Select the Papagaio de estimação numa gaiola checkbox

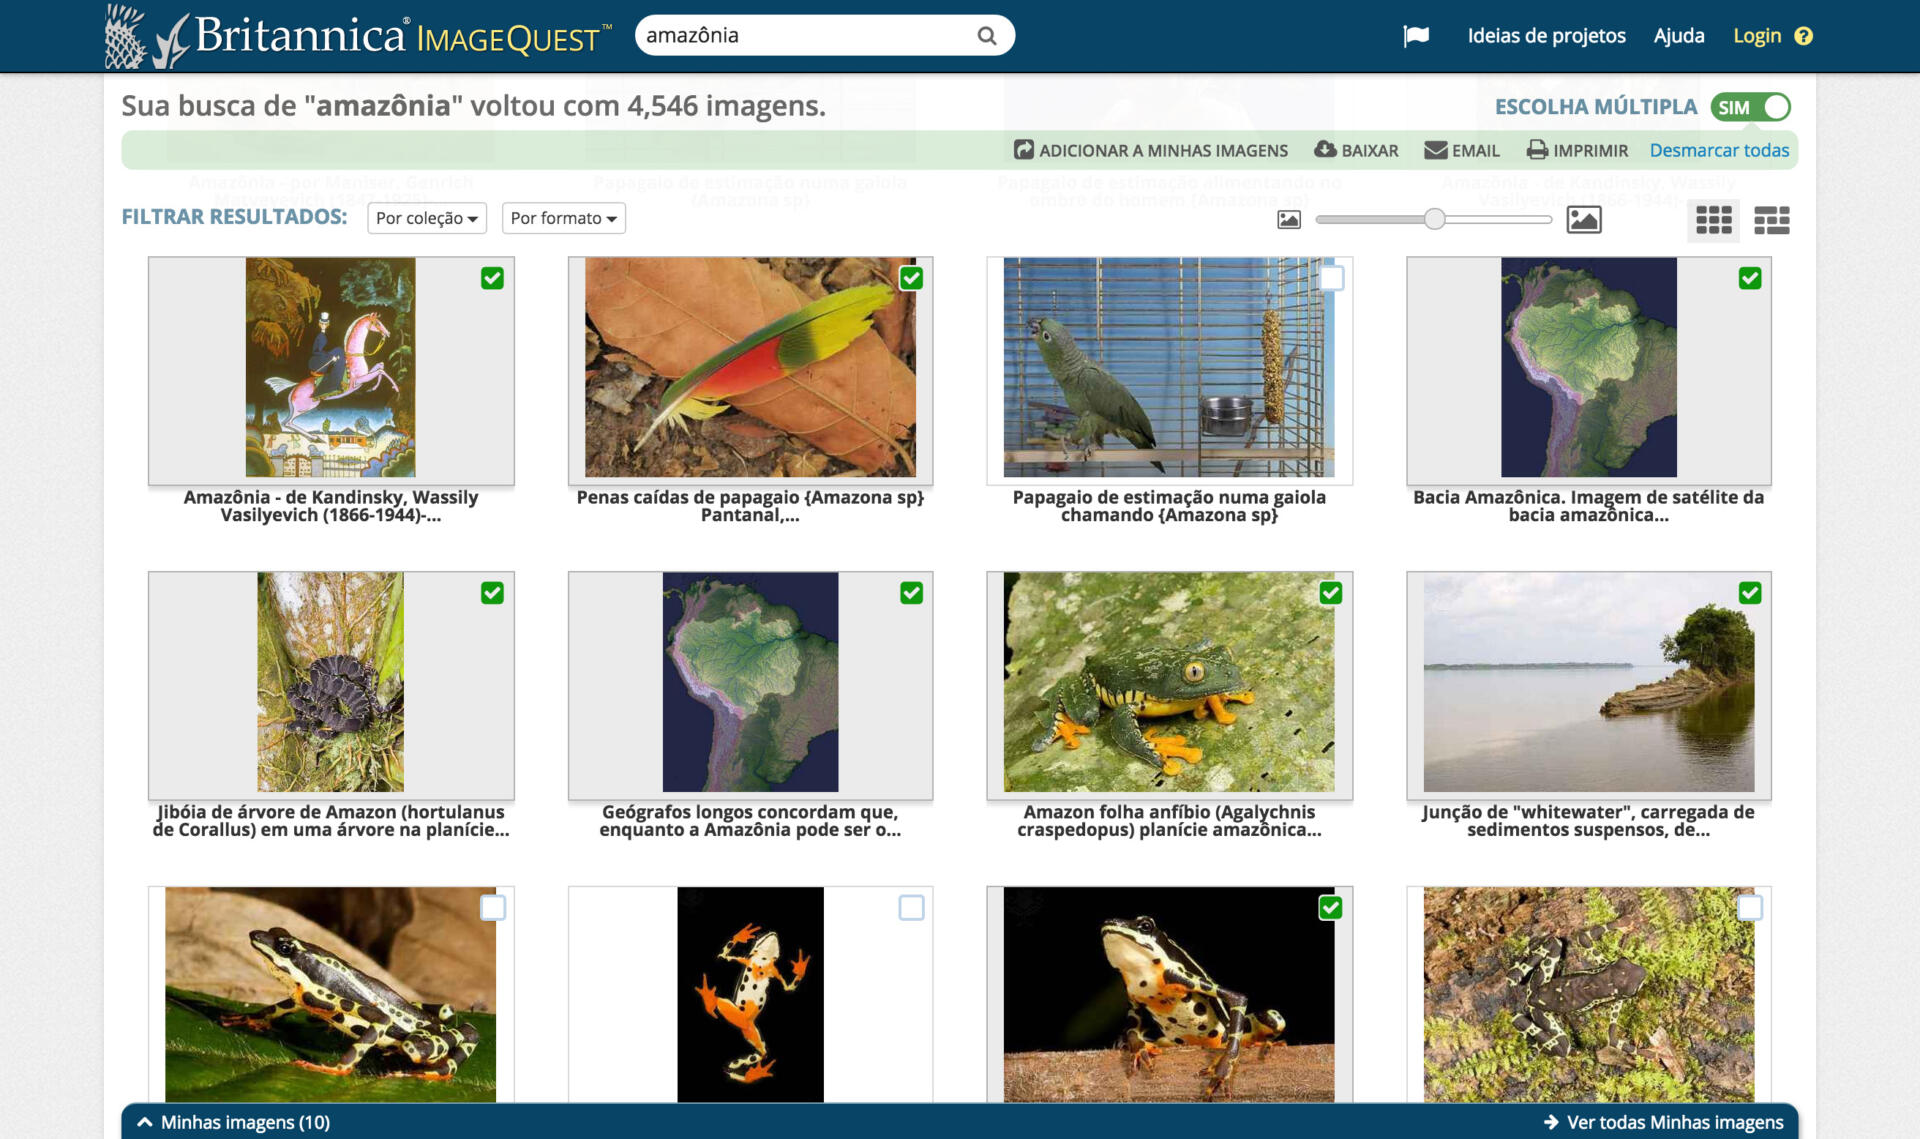tap(1331, 279)
